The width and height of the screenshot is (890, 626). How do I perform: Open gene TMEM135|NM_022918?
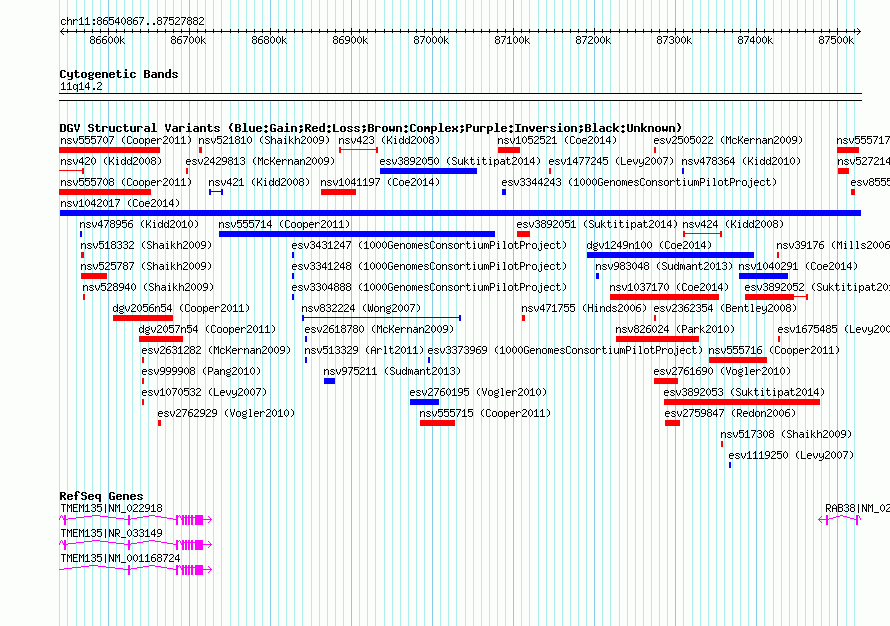111,509
